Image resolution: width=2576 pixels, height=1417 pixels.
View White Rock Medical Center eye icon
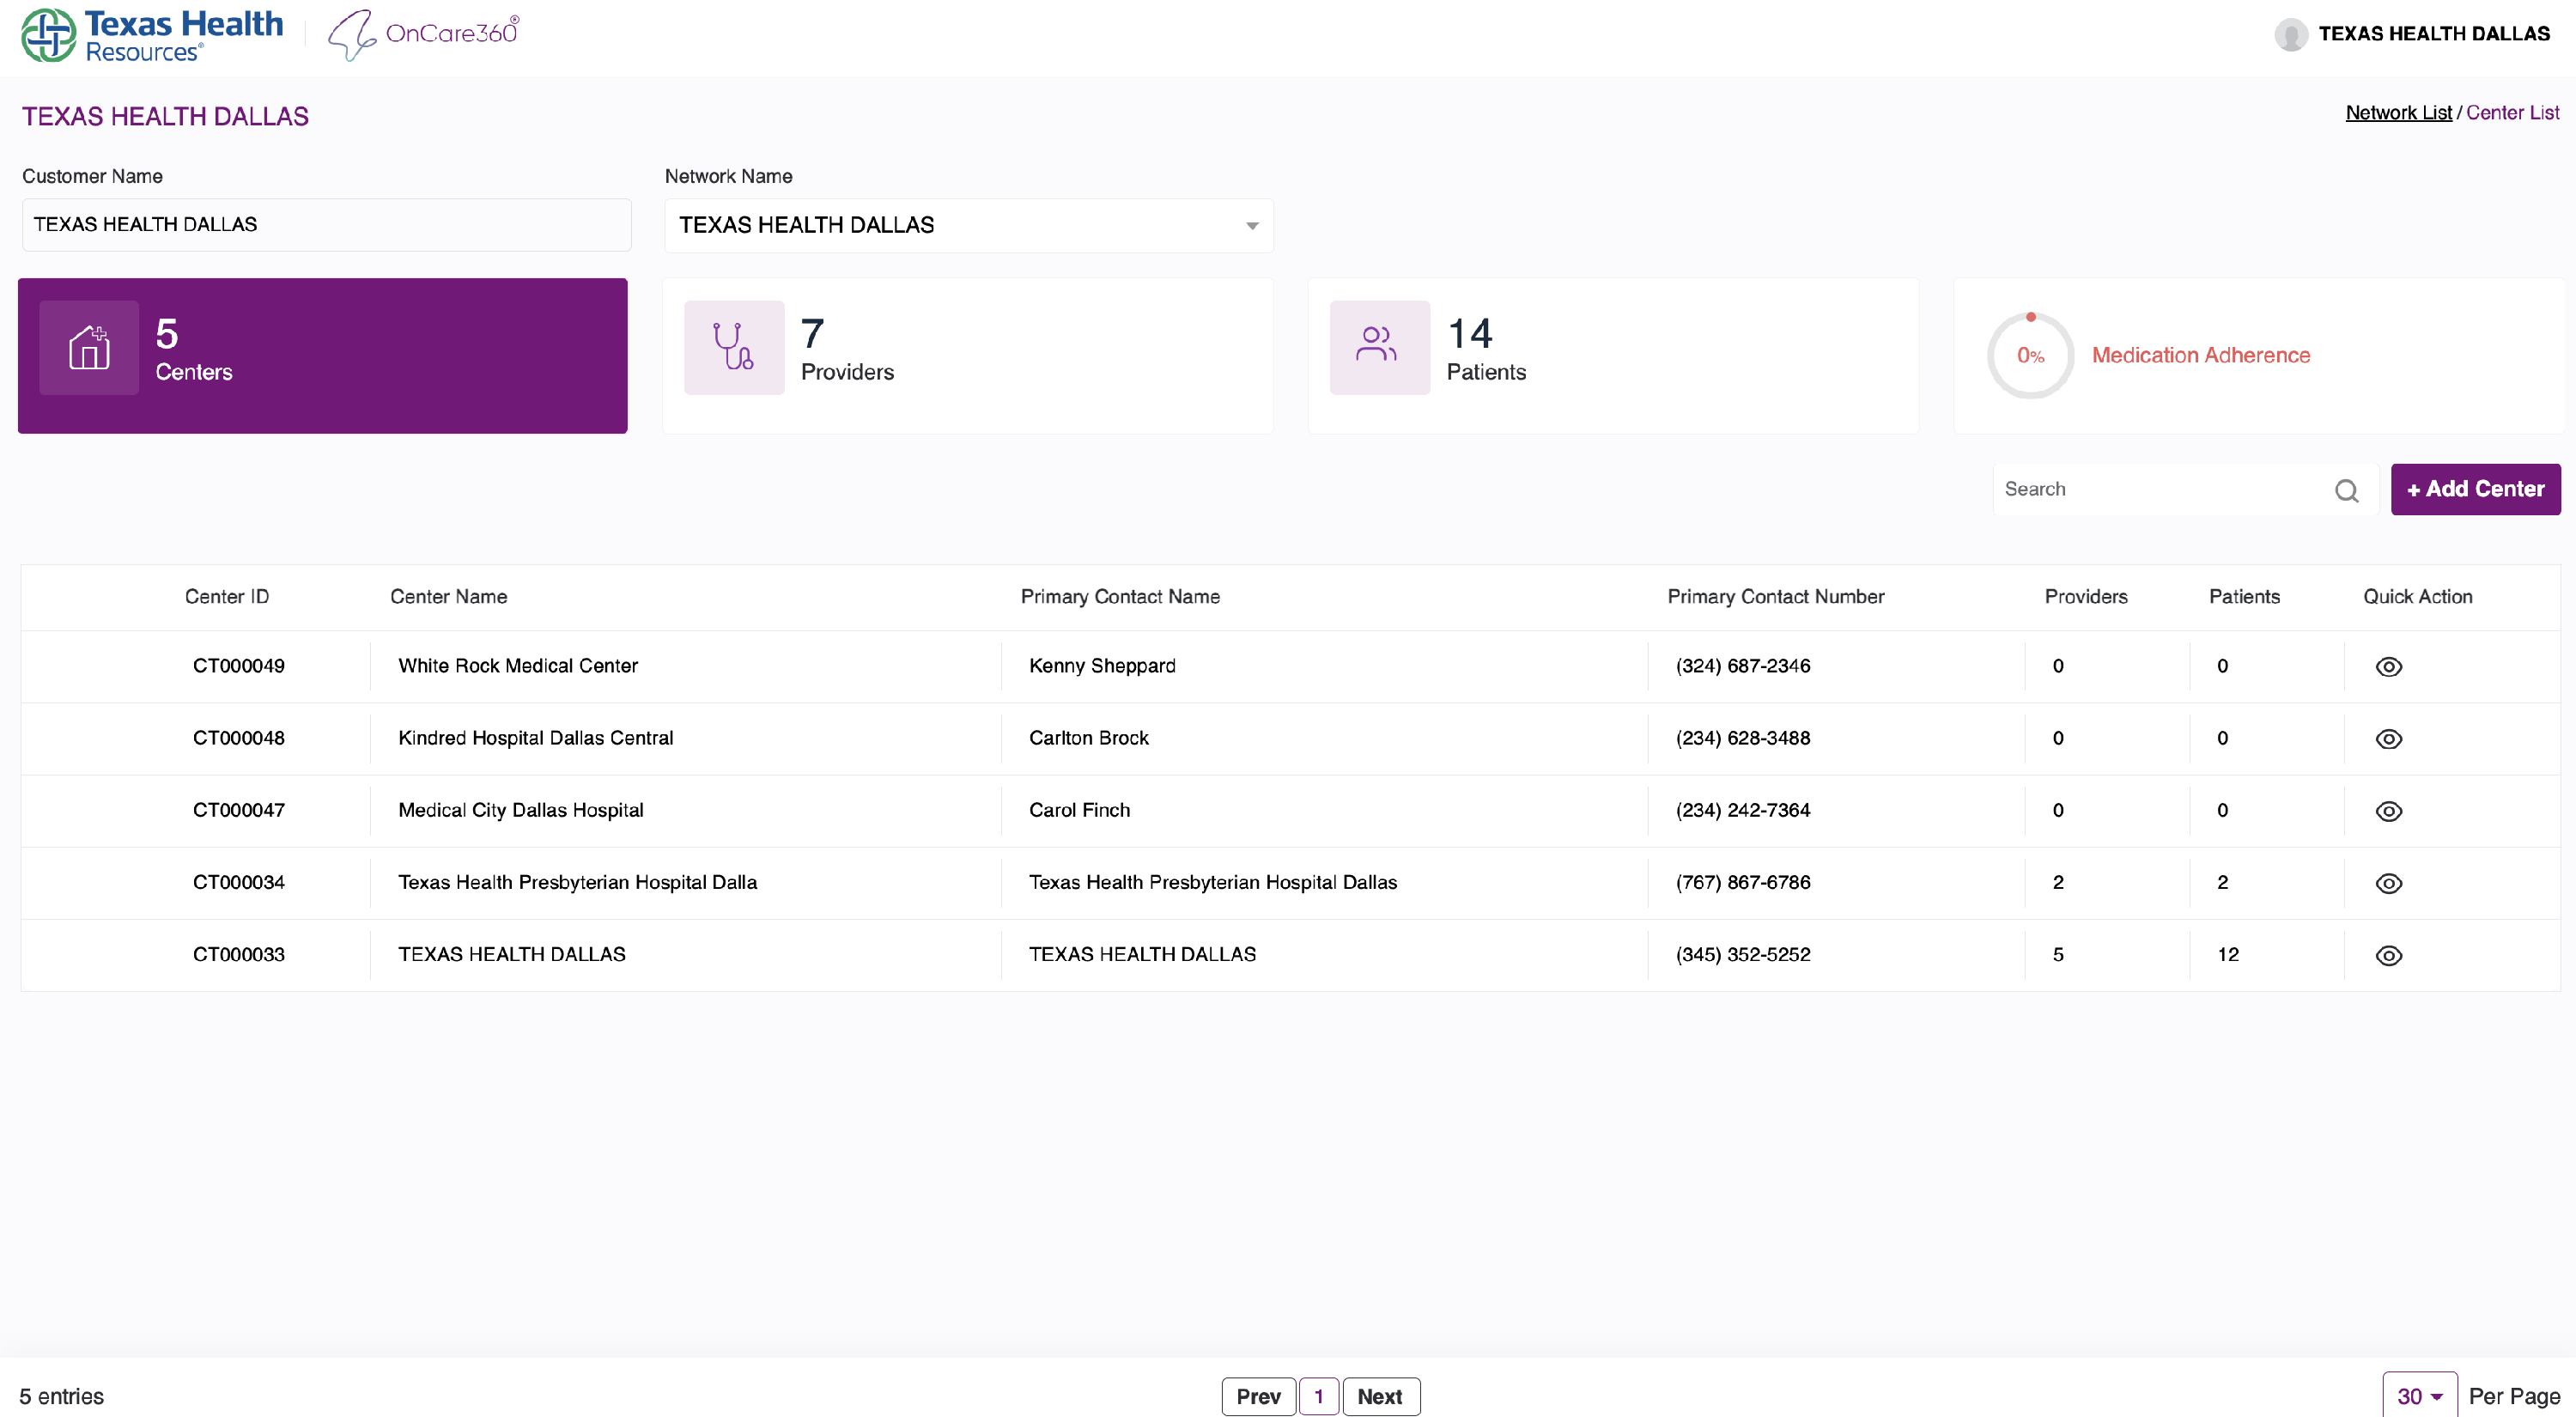2388,667
